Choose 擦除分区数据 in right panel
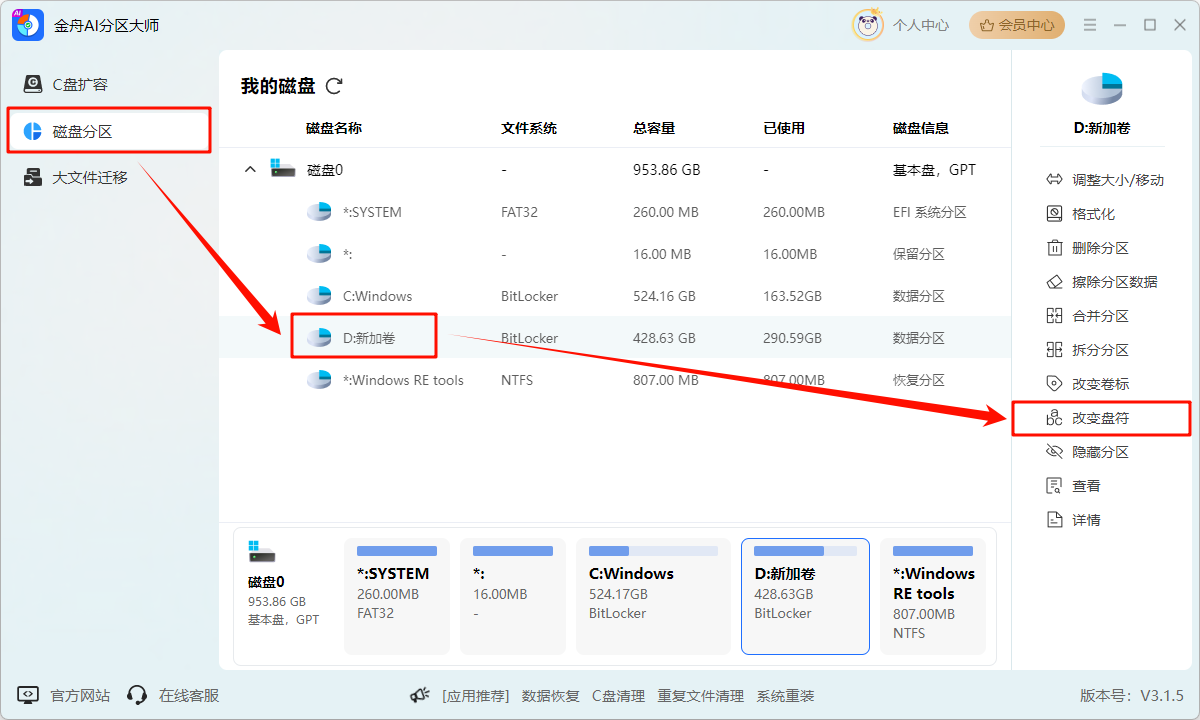This screenshot has height=720, width=1200. click(x=1101, y=281)
